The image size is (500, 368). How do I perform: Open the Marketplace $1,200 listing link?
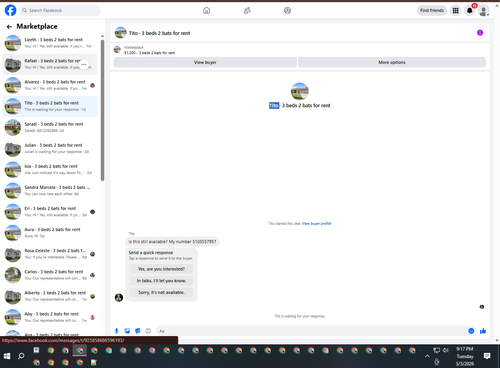coord(149,50)
